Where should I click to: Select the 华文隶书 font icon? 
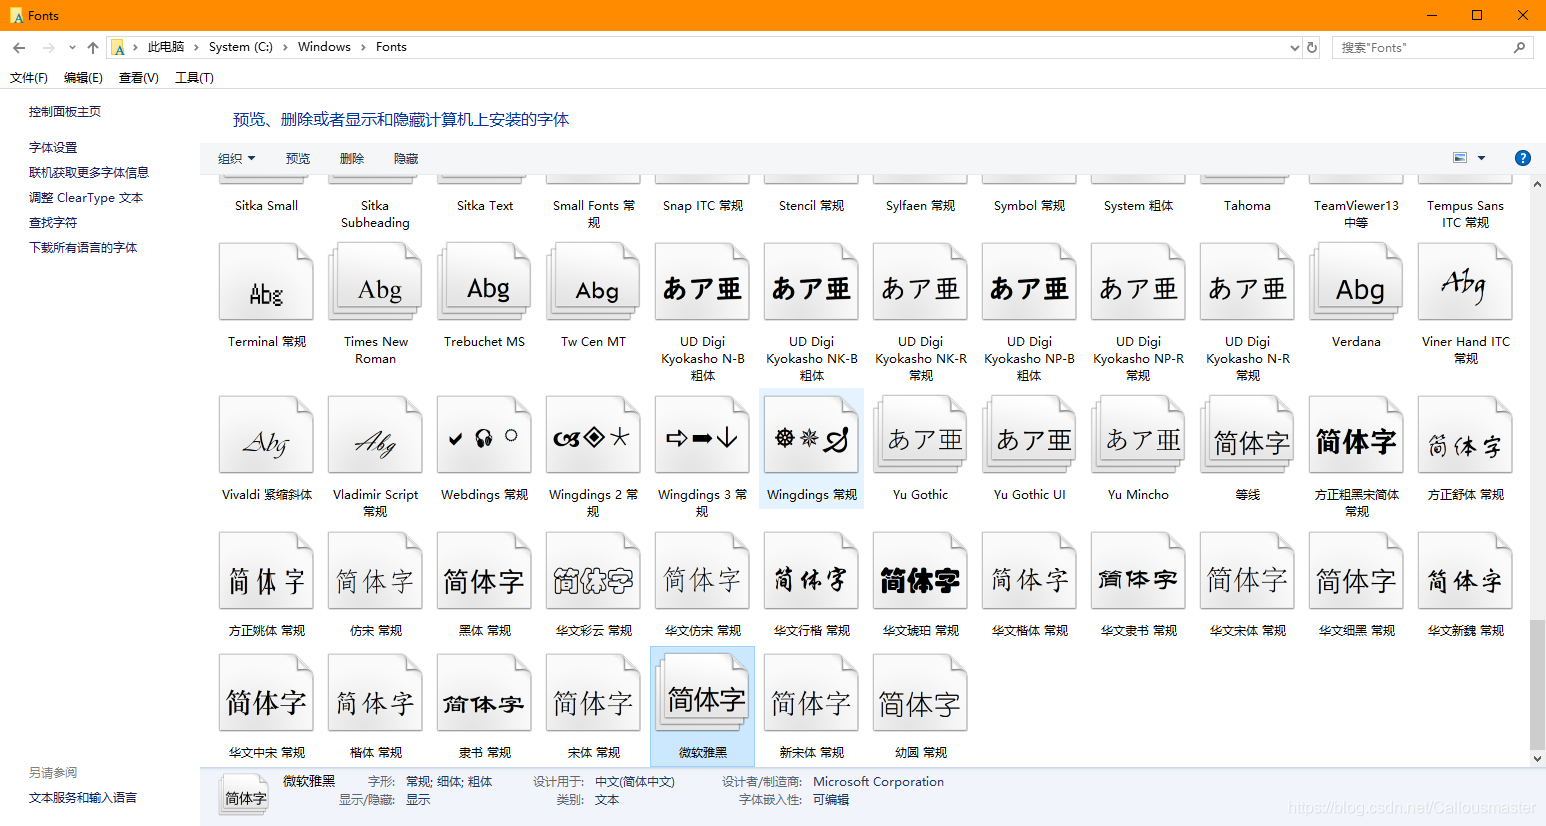(1138, 571)
